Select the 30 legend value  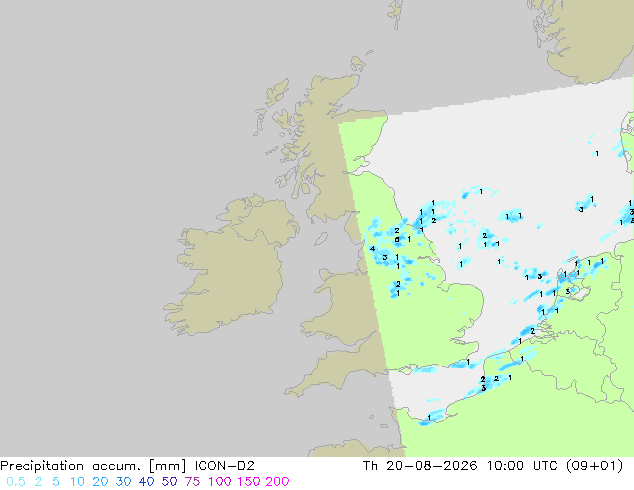pyautogui.click(x=123, y=482)
